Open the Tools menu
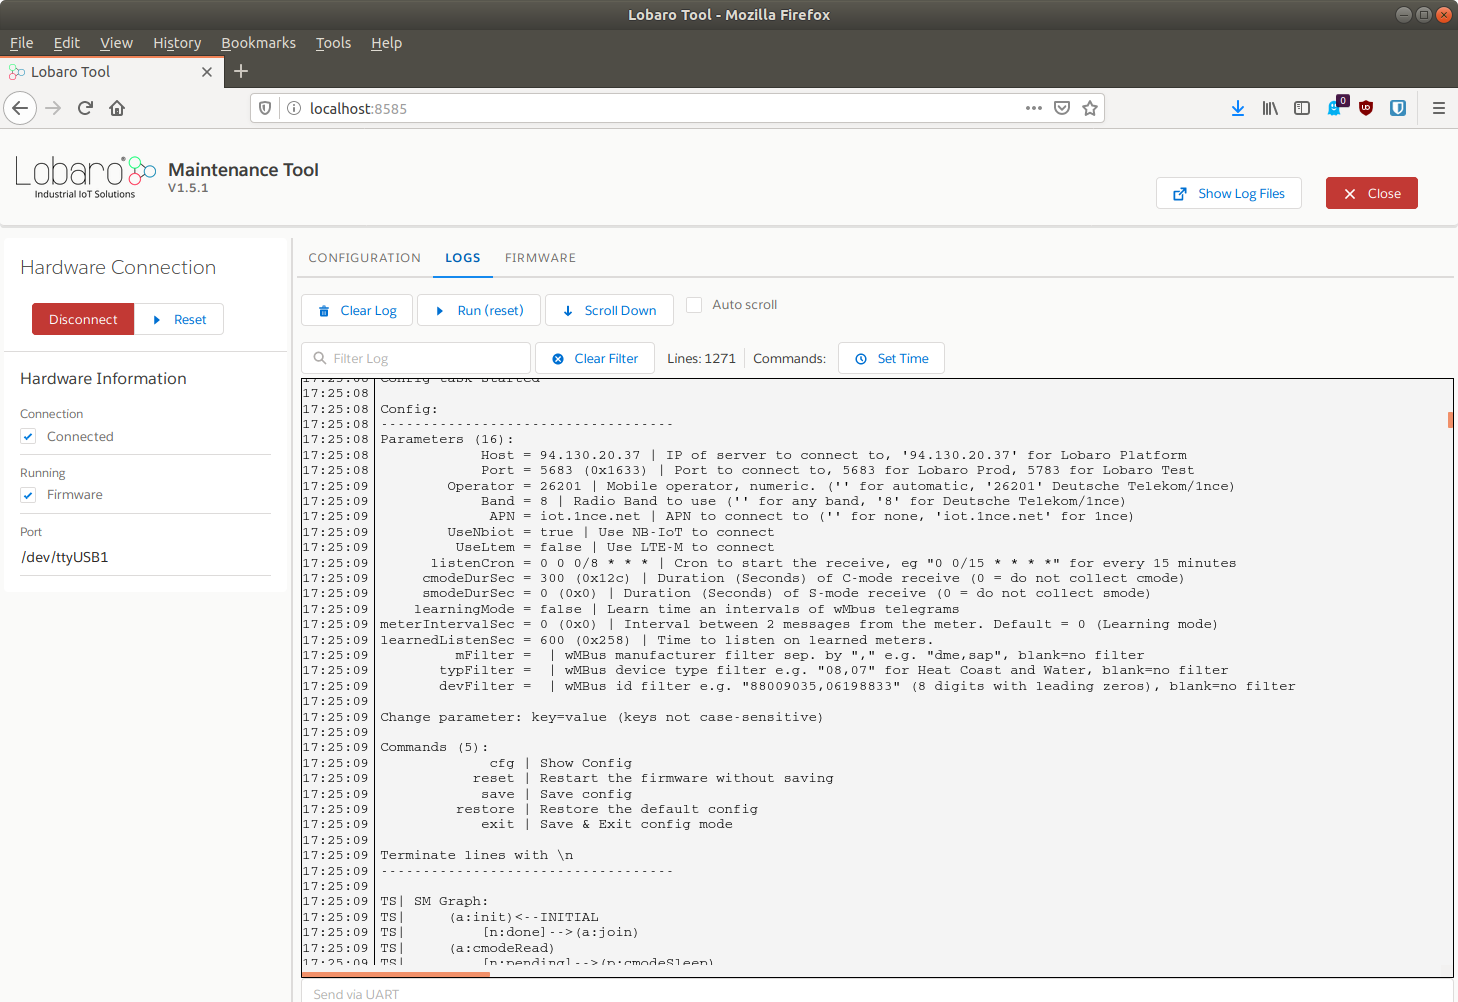This screenshot has height=1002, width=1458. (333, 43)
